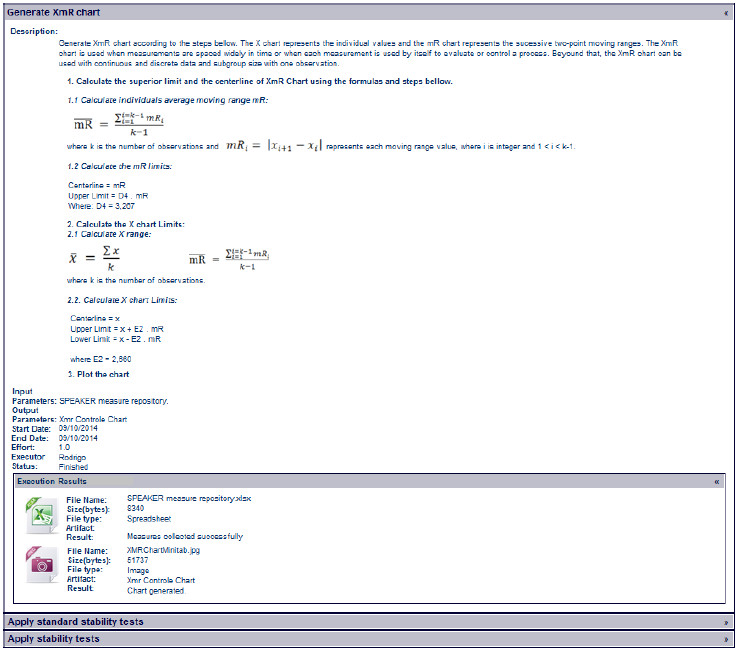Expand the Apply stability tests chevron

coord(726,638)
